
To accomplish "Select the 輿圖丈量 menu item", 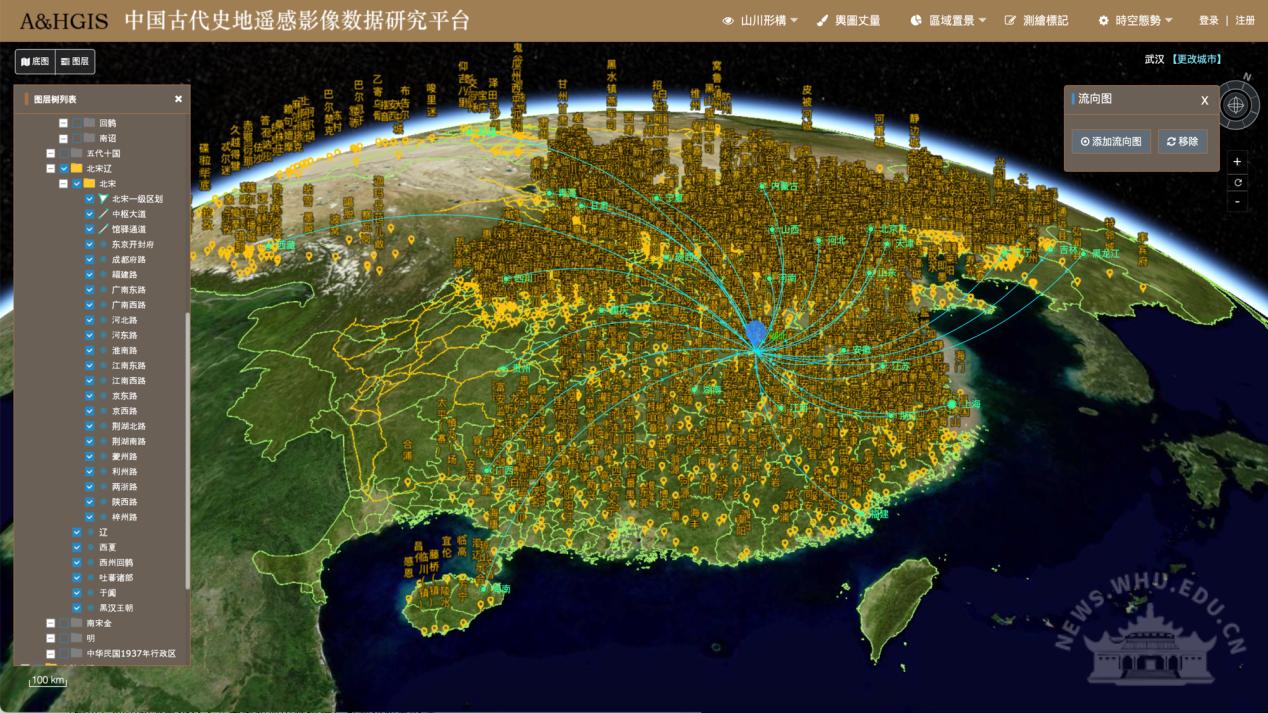I will [x=849, y=20].
